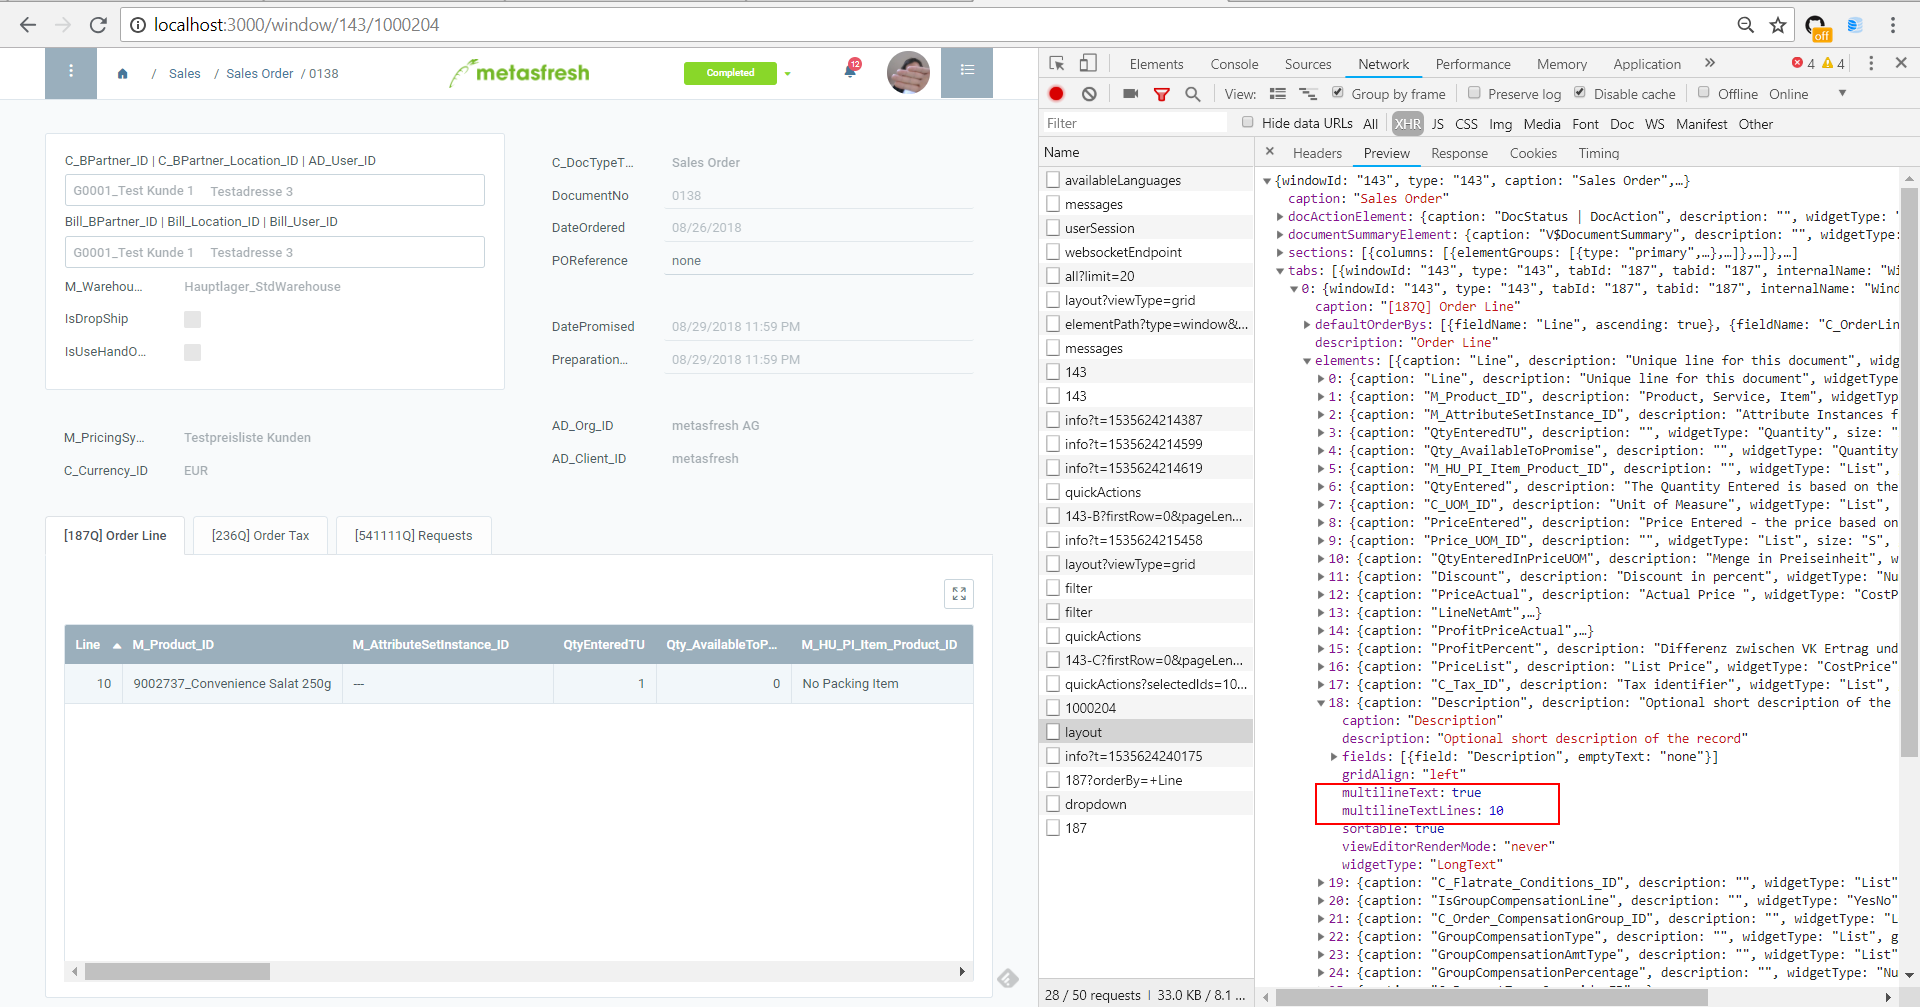Screen dimensions: 1920x1007
Task: Open the side list panel icon
Action: click(x=967, y=71)
